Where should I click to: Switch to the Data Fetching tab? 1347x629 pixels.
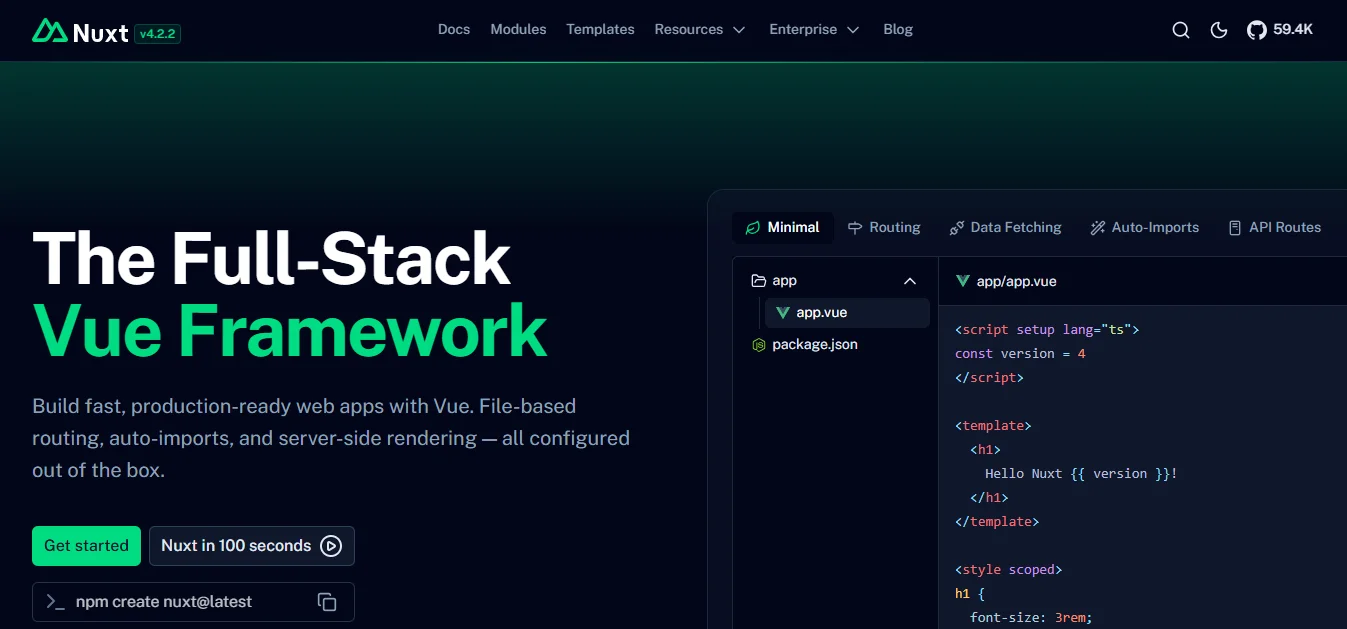1005,228
